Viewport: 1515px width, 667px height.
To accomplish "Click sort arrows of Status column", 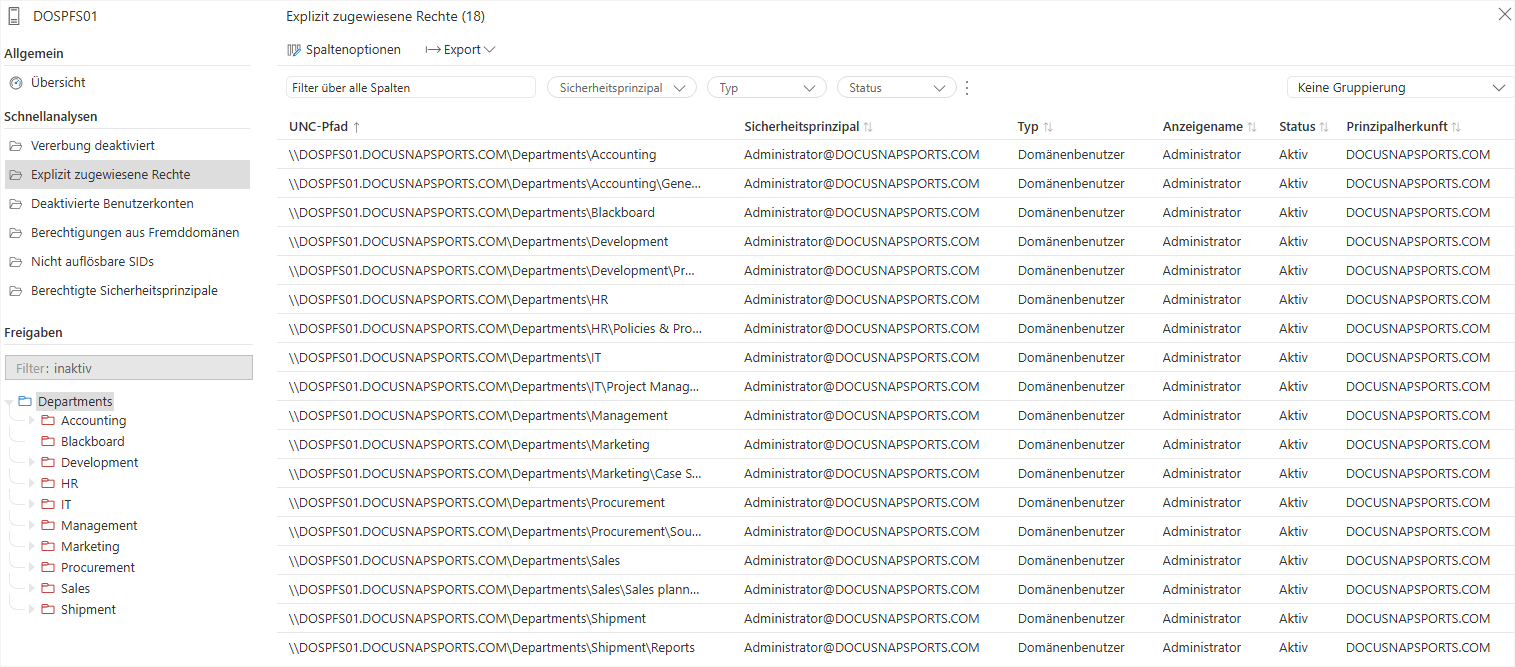I will tap(1324, 127).
